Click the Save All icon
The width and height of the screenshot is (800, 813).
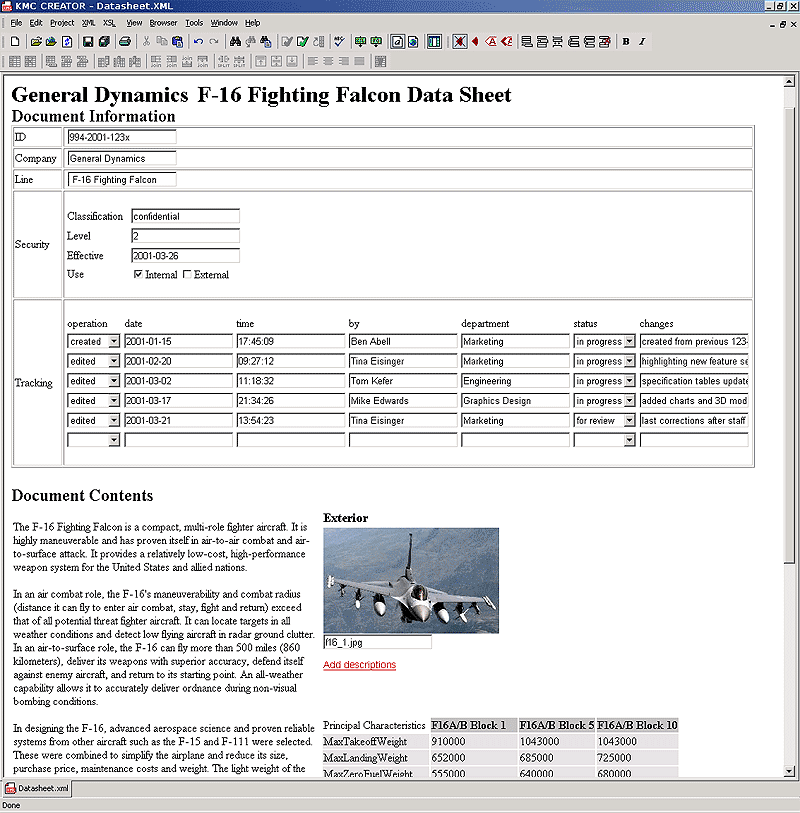click(104, 41)
